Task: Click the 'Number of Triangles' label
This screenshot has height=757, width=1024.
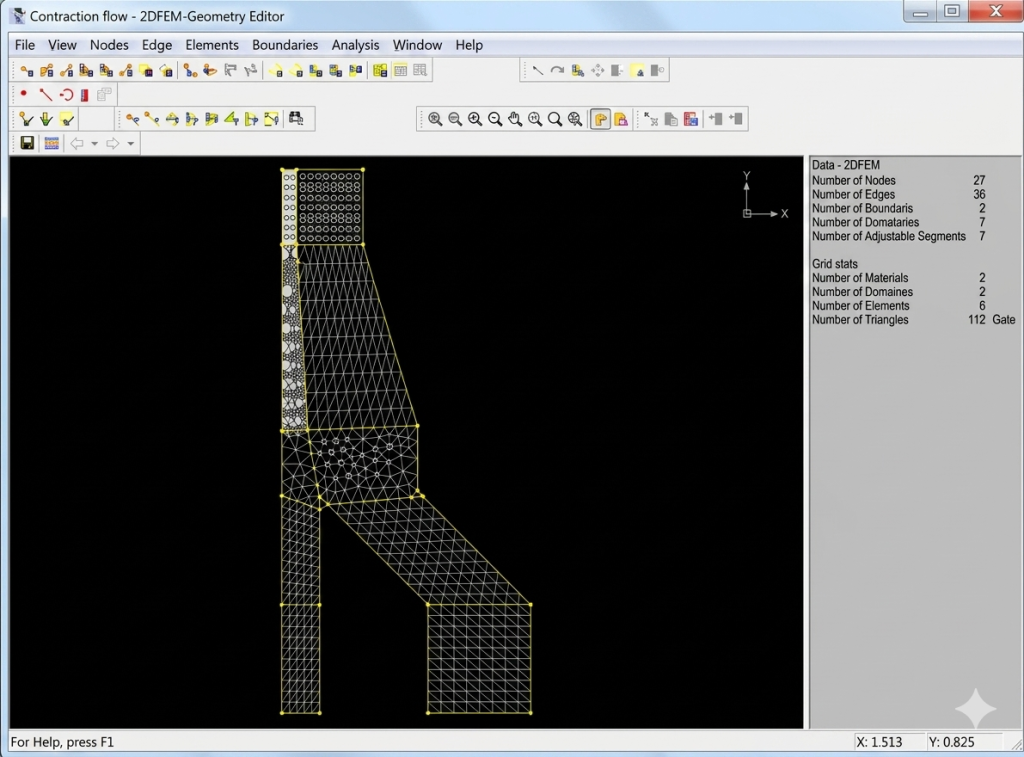Action: (x=860, y=319)
